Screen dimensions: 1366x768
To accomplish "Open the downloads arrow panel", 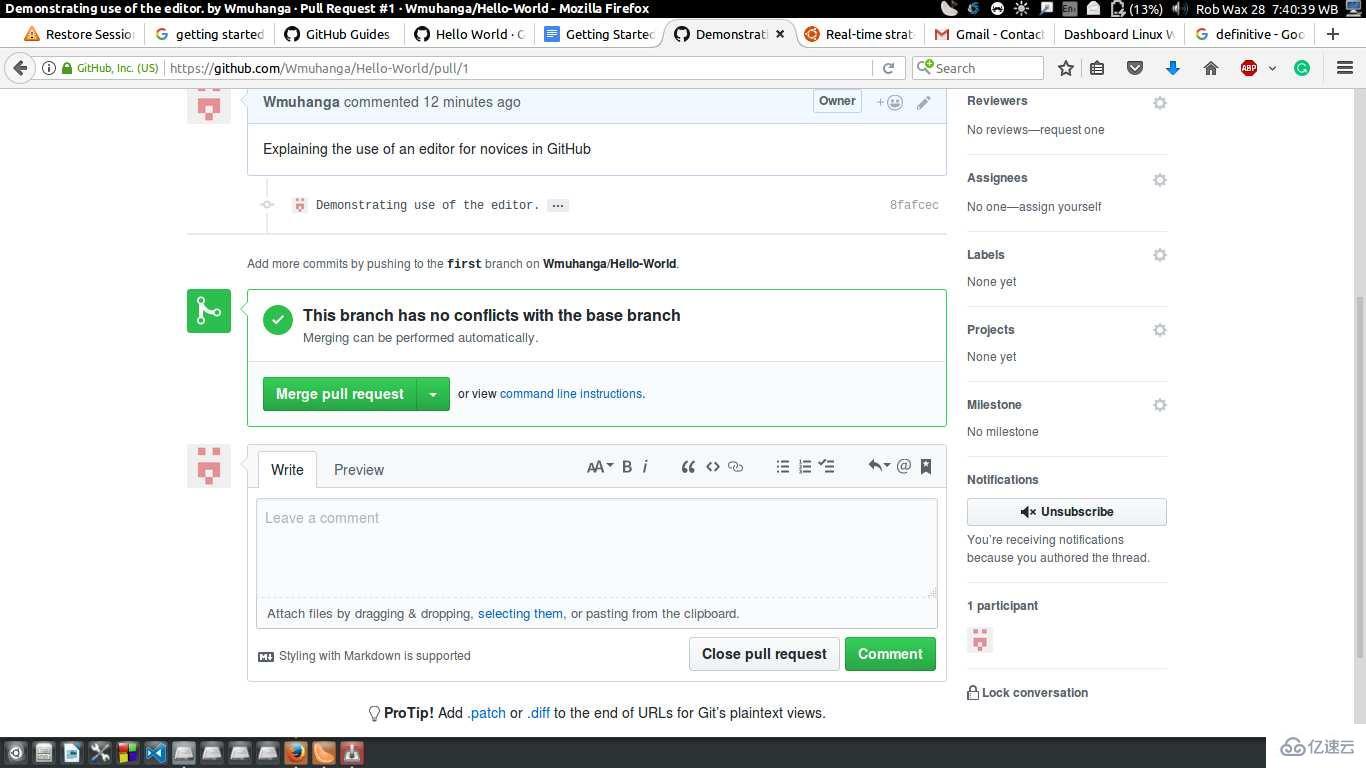I will click(x=1173, y=68).
